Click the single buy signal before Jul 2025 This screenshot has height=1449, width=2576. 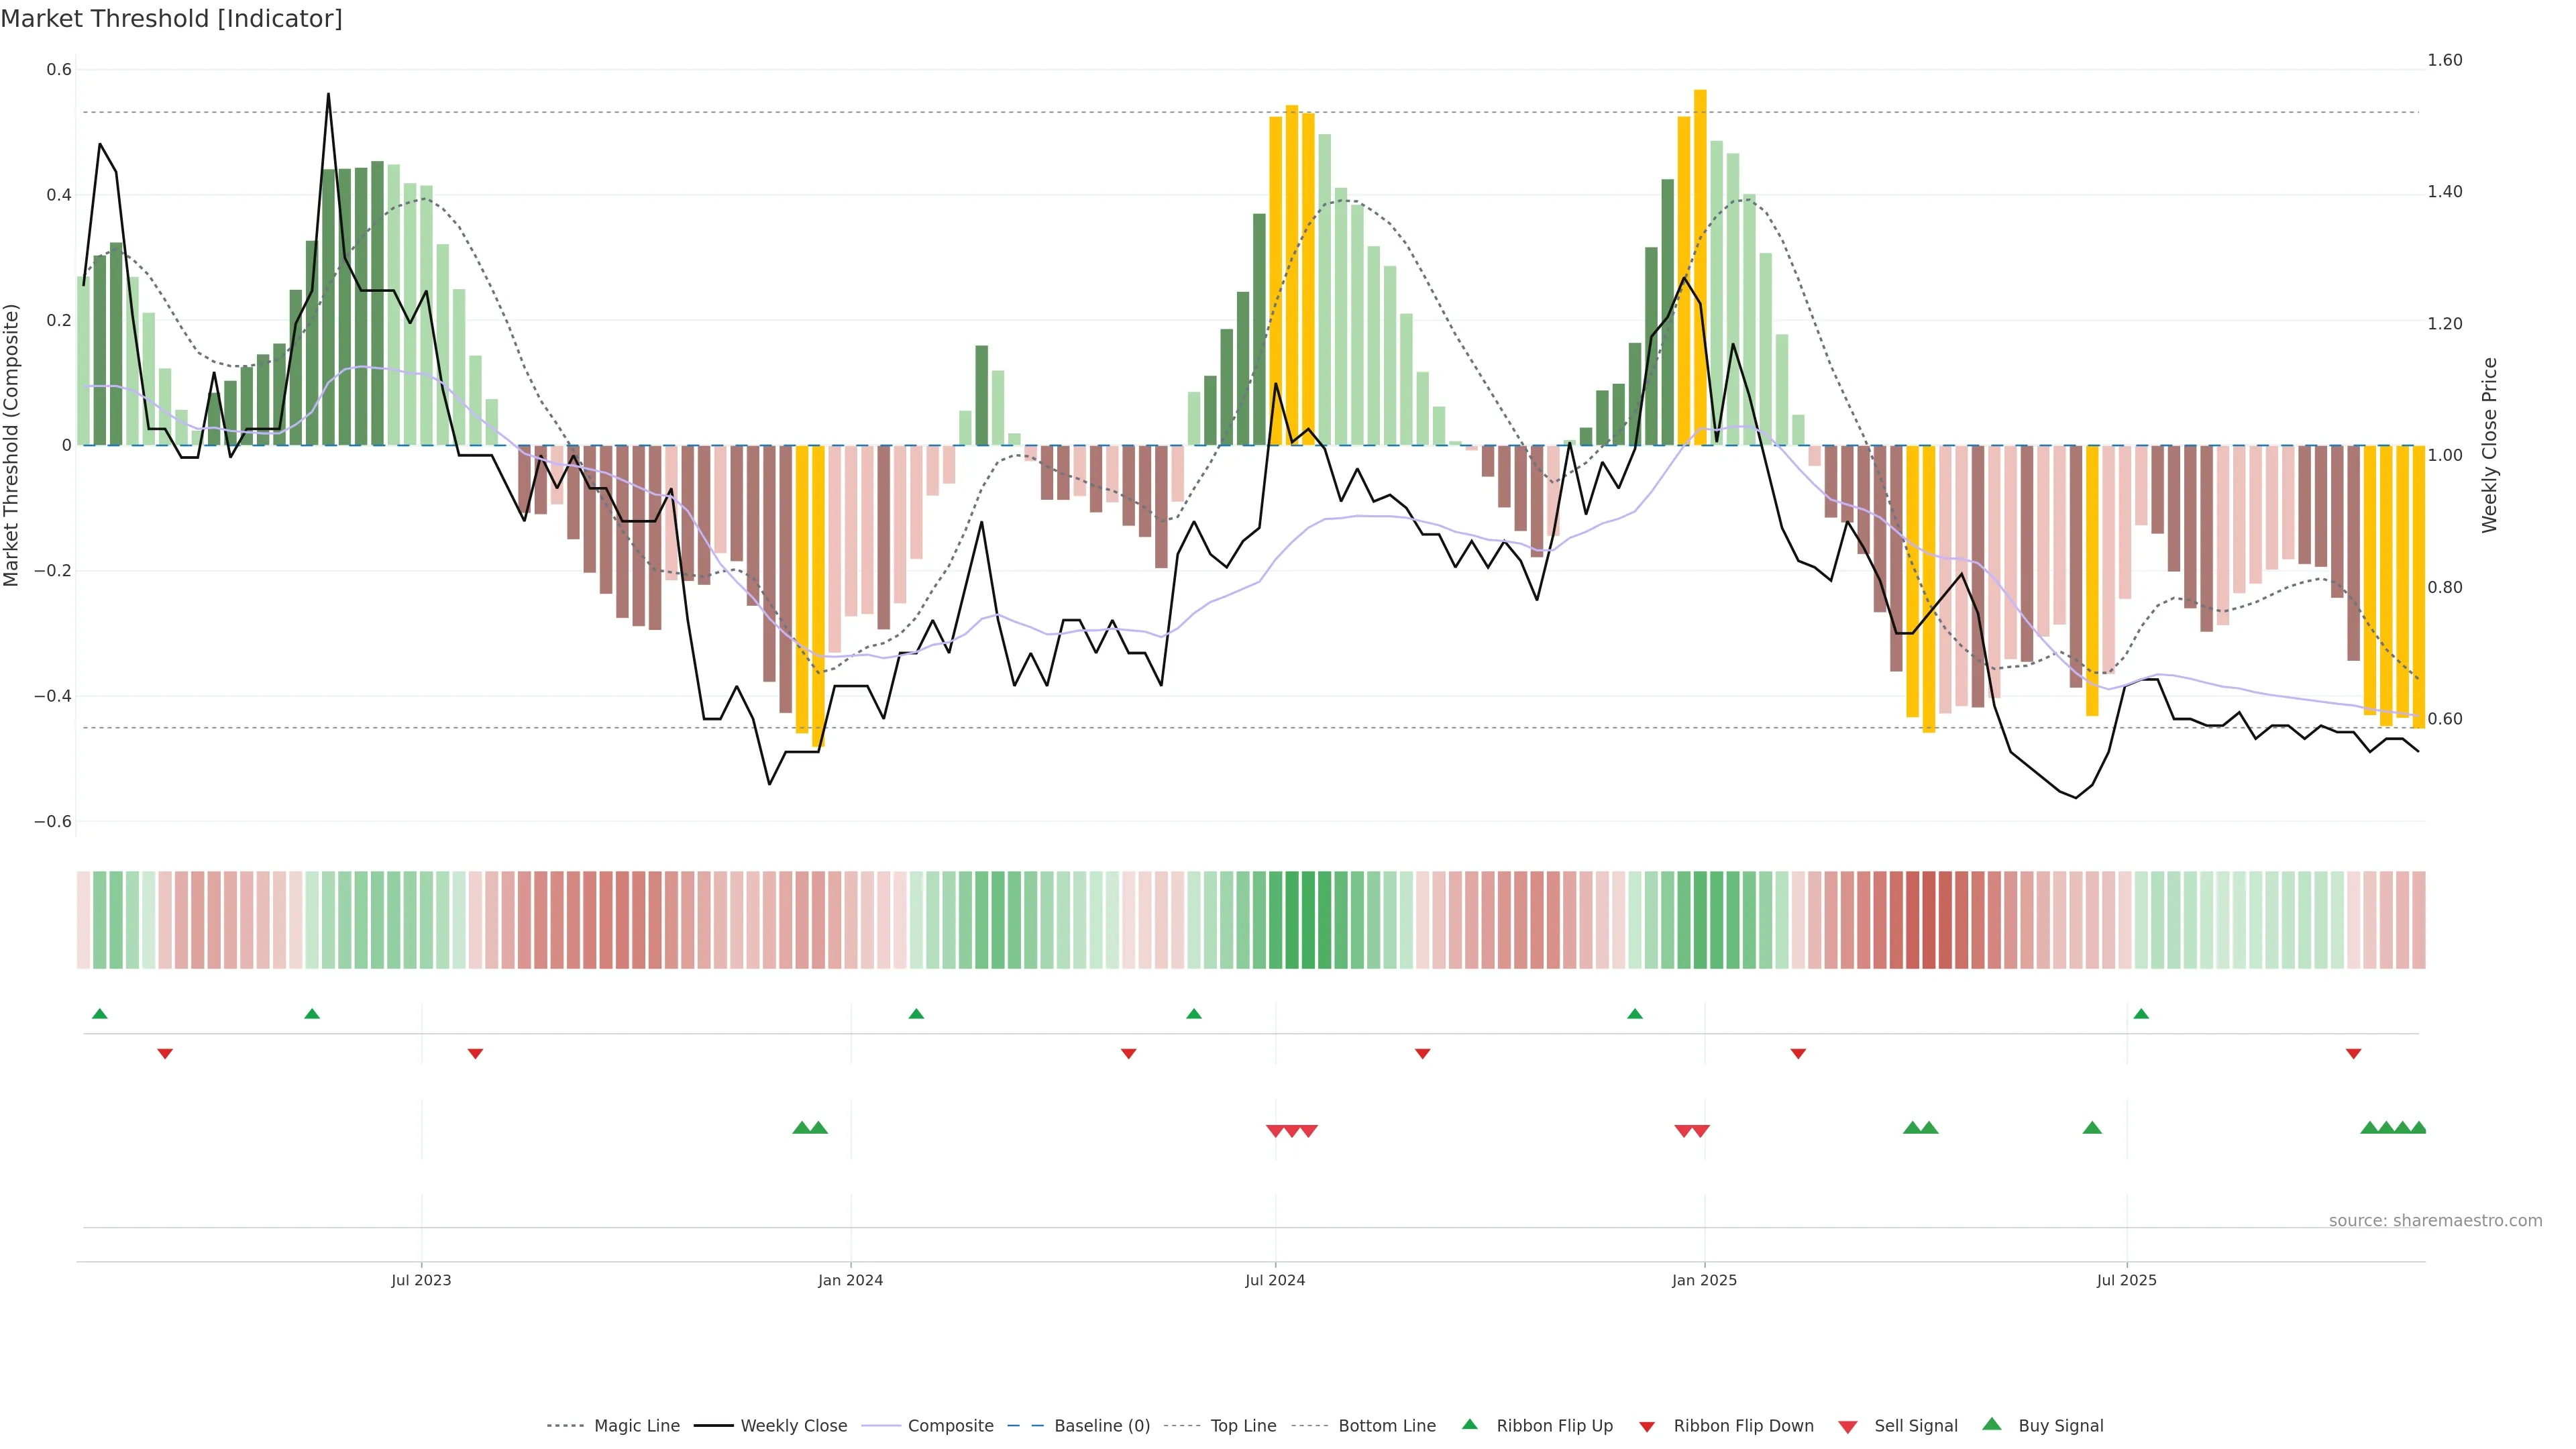[x=2092, y=1128]
